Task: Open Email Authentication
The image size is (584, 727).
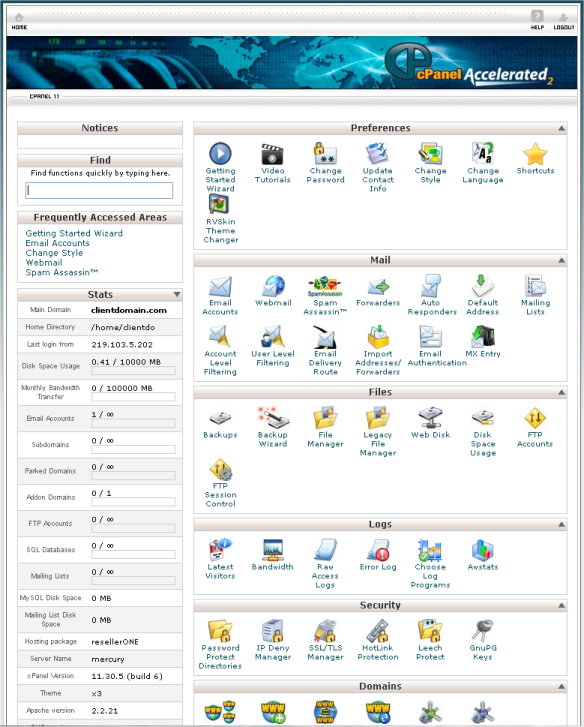Action: tap(430, 337)
